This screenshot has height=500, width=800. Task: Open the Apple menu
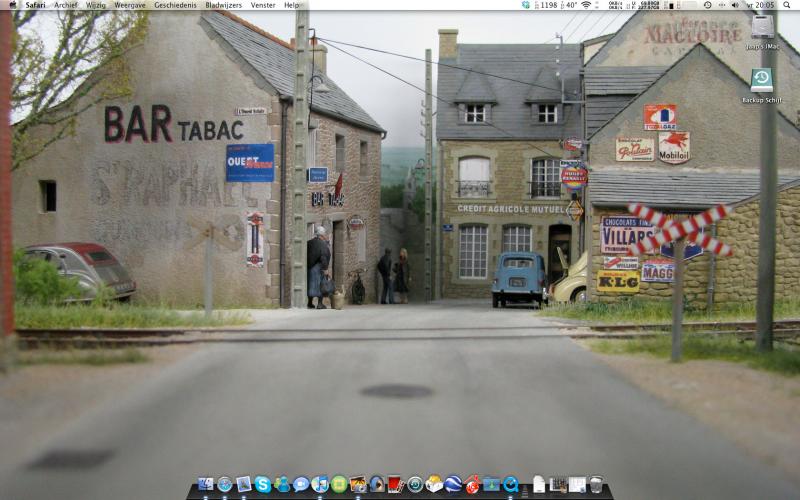[13, 5]
